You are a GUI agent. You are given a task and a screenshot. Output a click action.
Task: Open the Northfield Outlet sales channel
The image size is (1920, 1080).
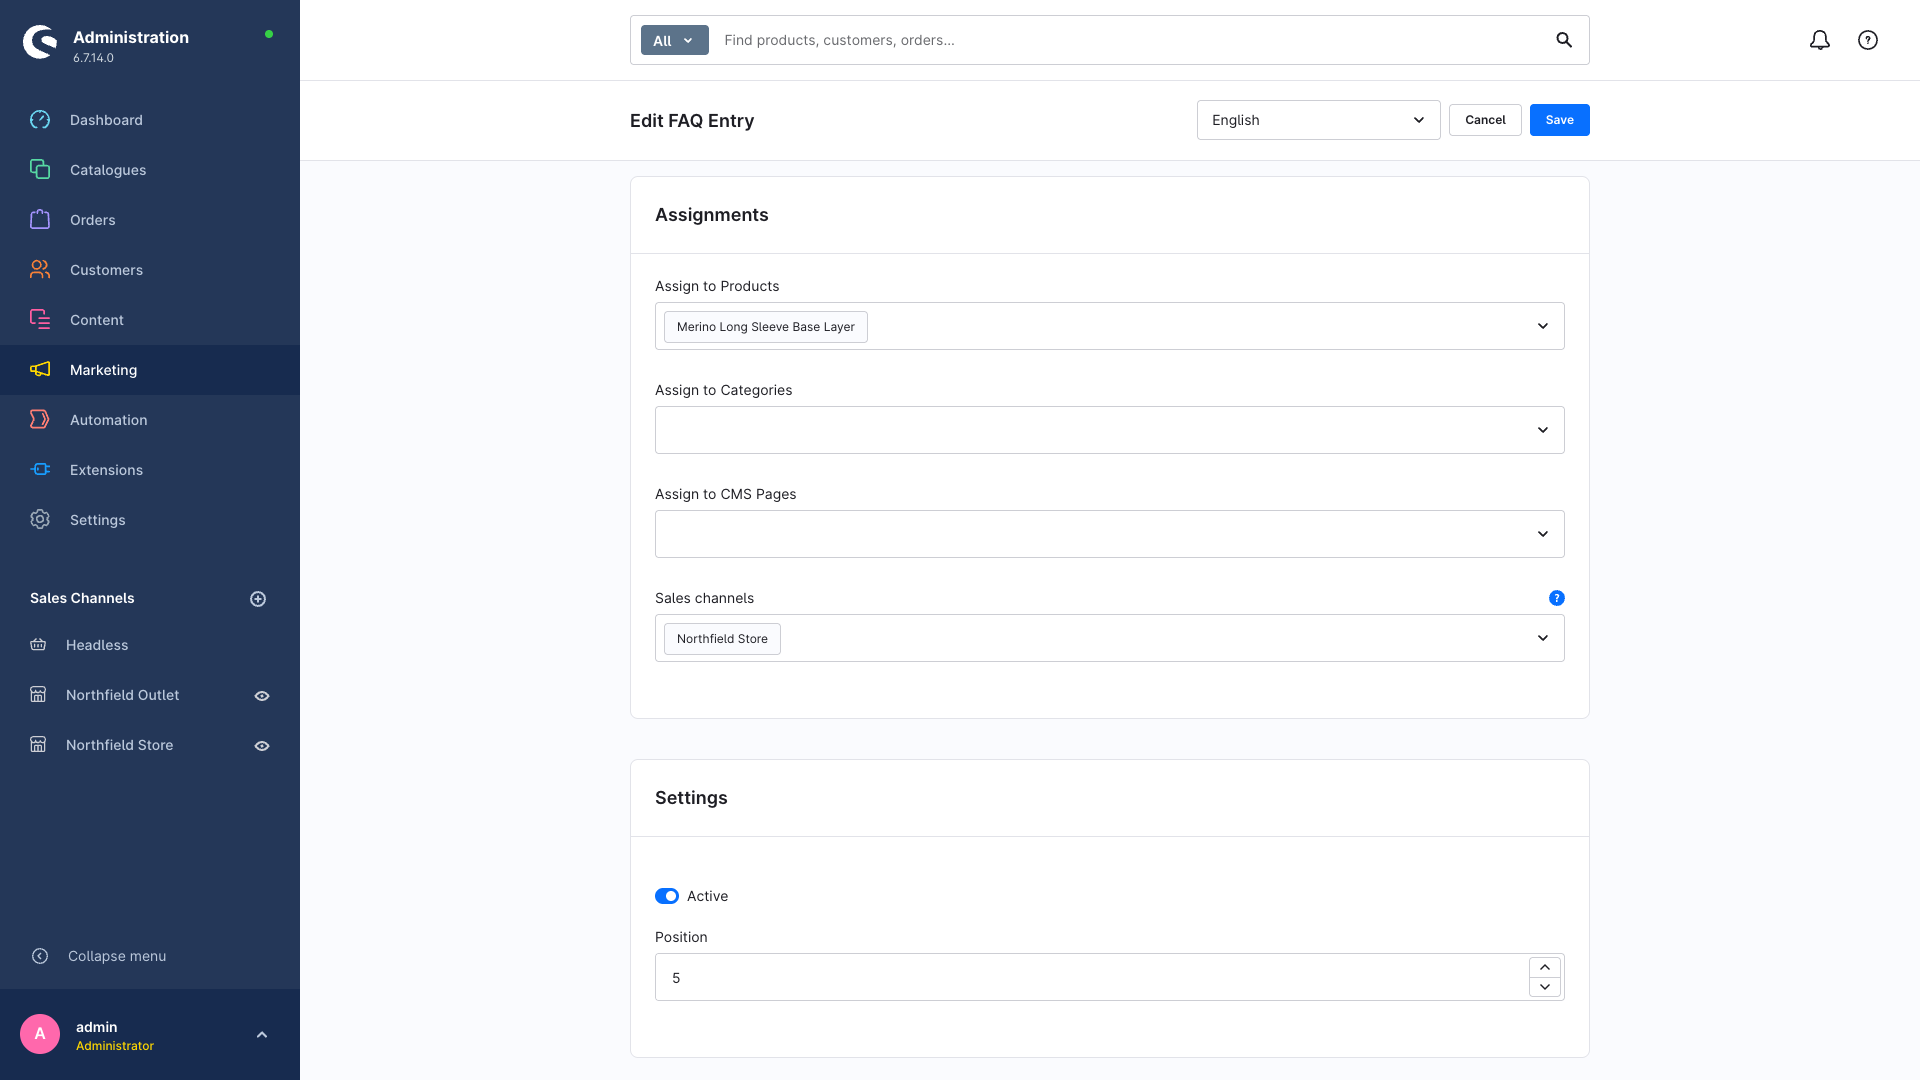click(x=123, y=695)
